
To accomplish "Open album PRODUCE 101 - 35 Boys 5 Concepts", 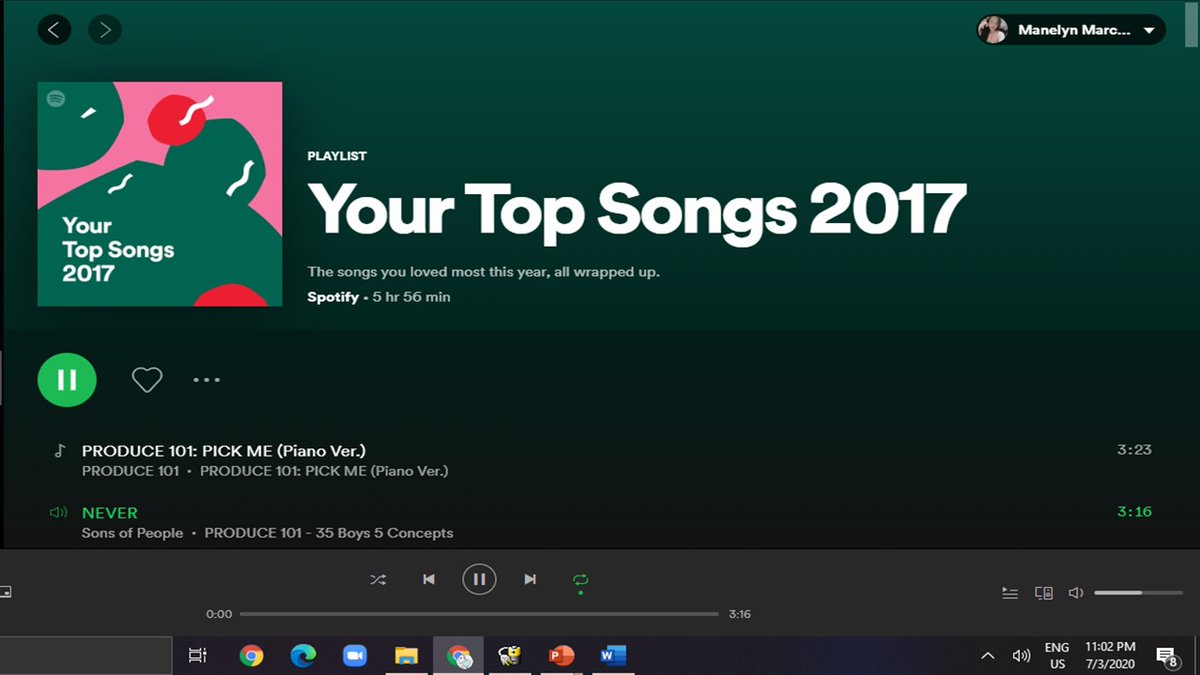I will 329,533.
